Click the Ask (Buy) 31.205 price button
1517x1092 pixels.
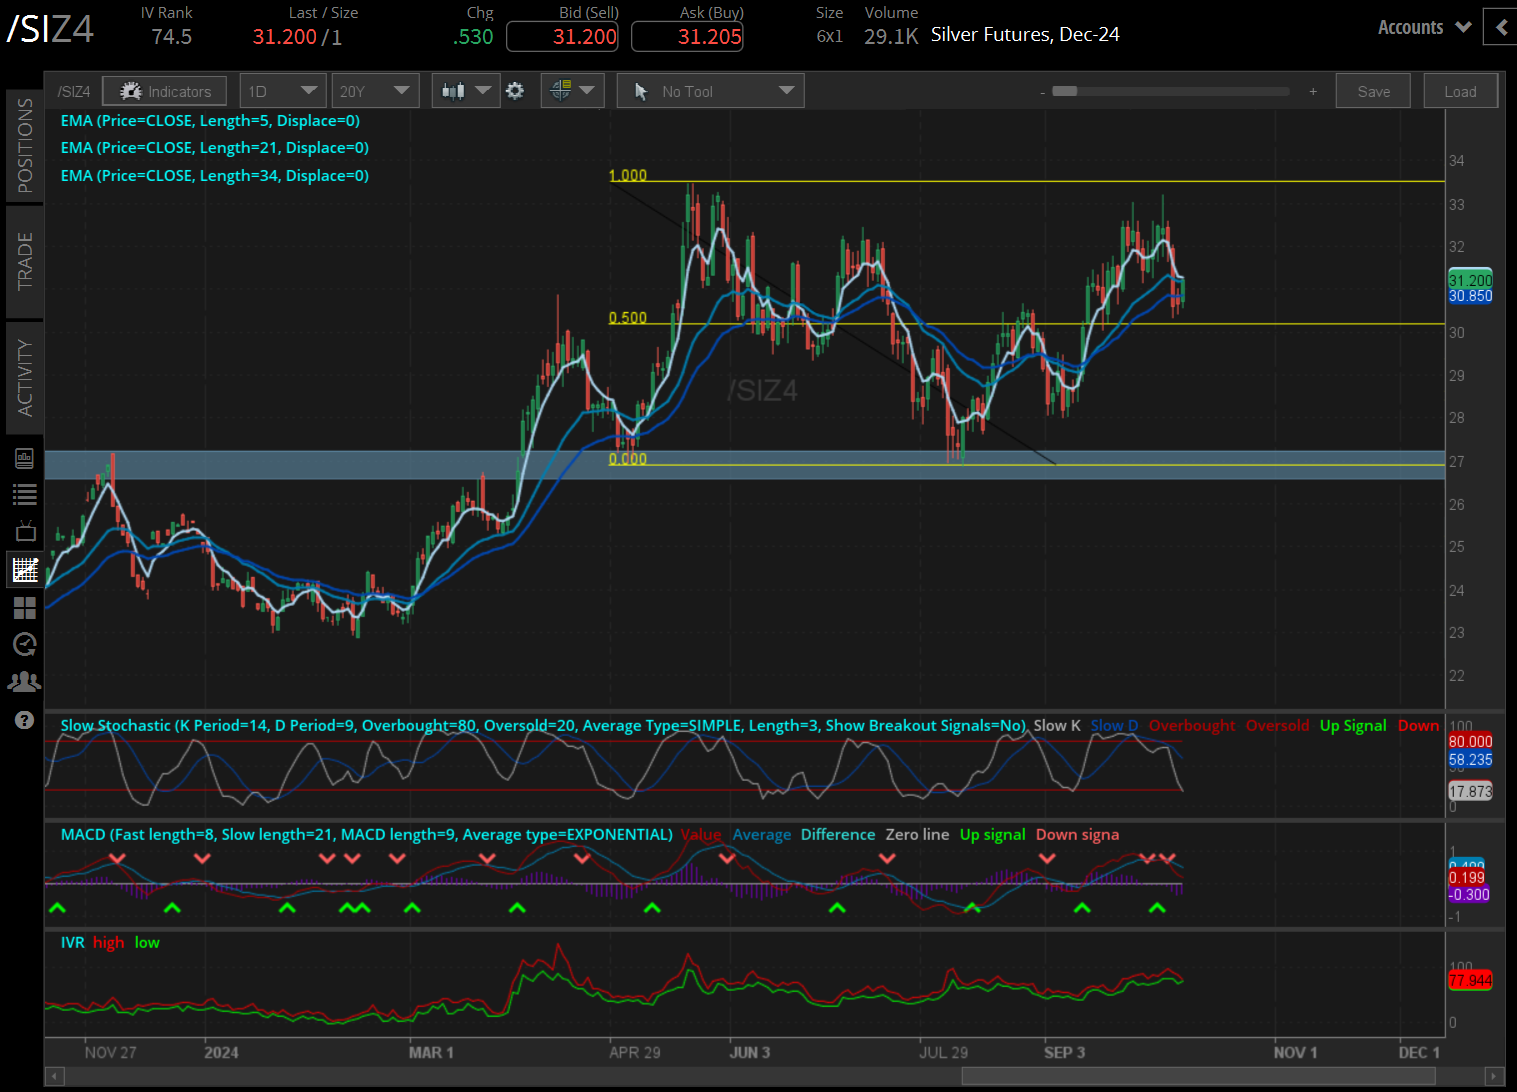tap(687, 37)
